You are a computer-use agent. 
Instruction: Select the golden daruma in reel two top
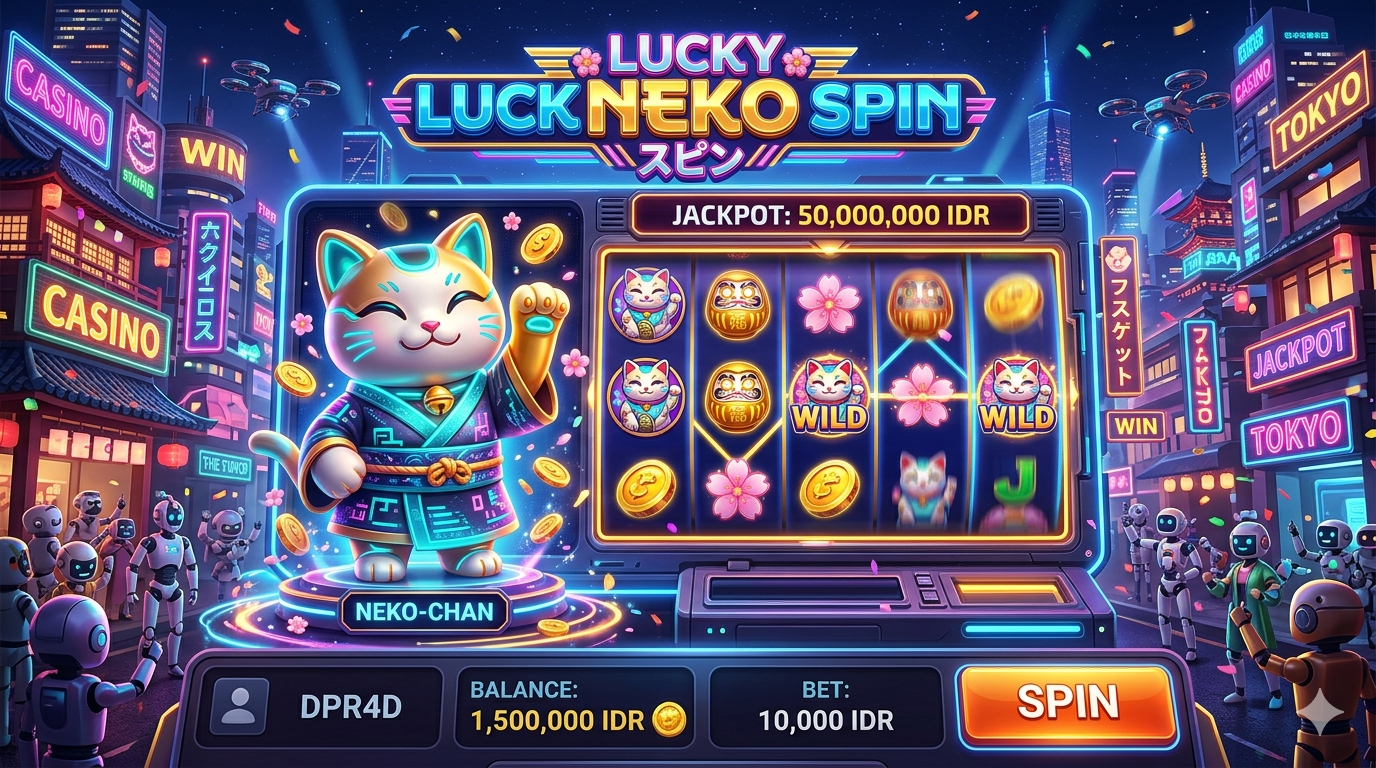tap(737, 303)
